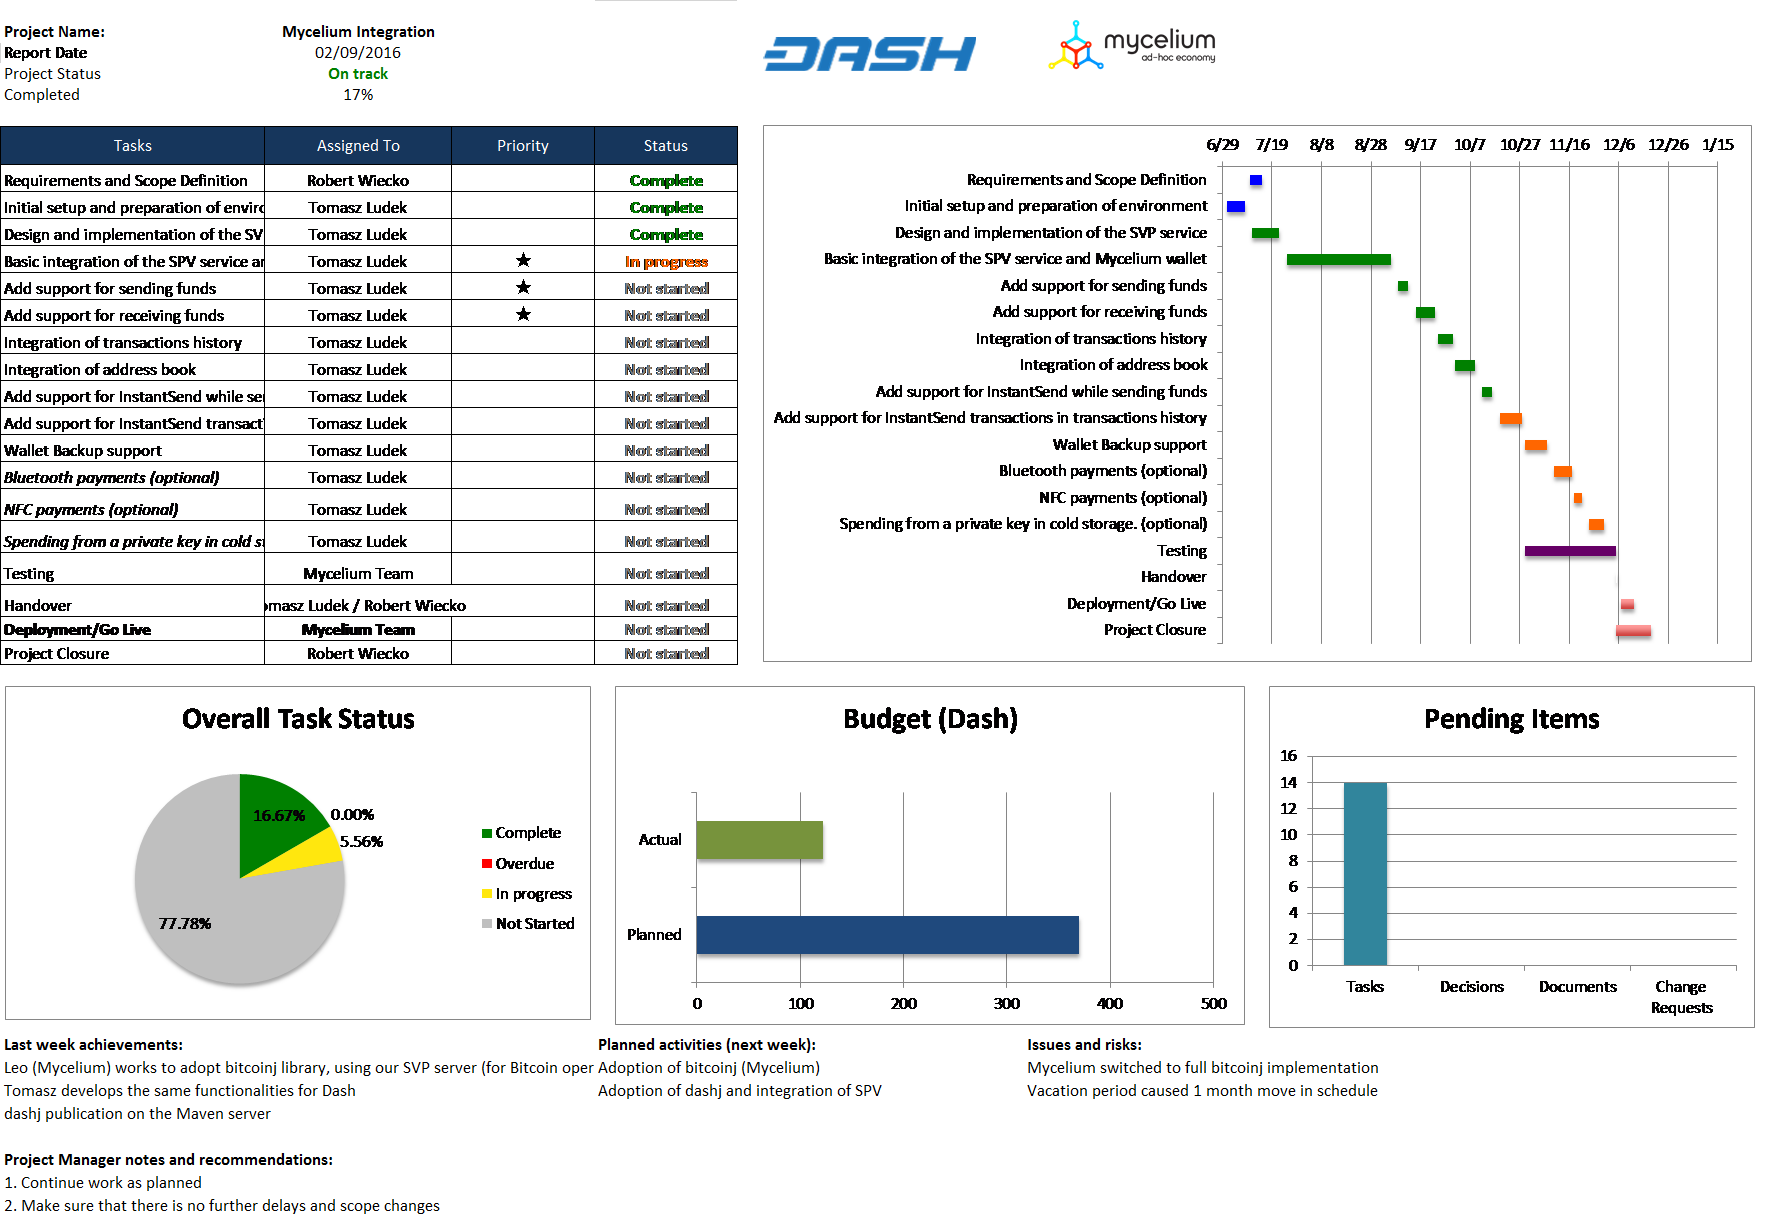The width and height of the screenshot is (1782, 1218).
Task: Click Complete status for Requirements row
Action: (666, 180)
